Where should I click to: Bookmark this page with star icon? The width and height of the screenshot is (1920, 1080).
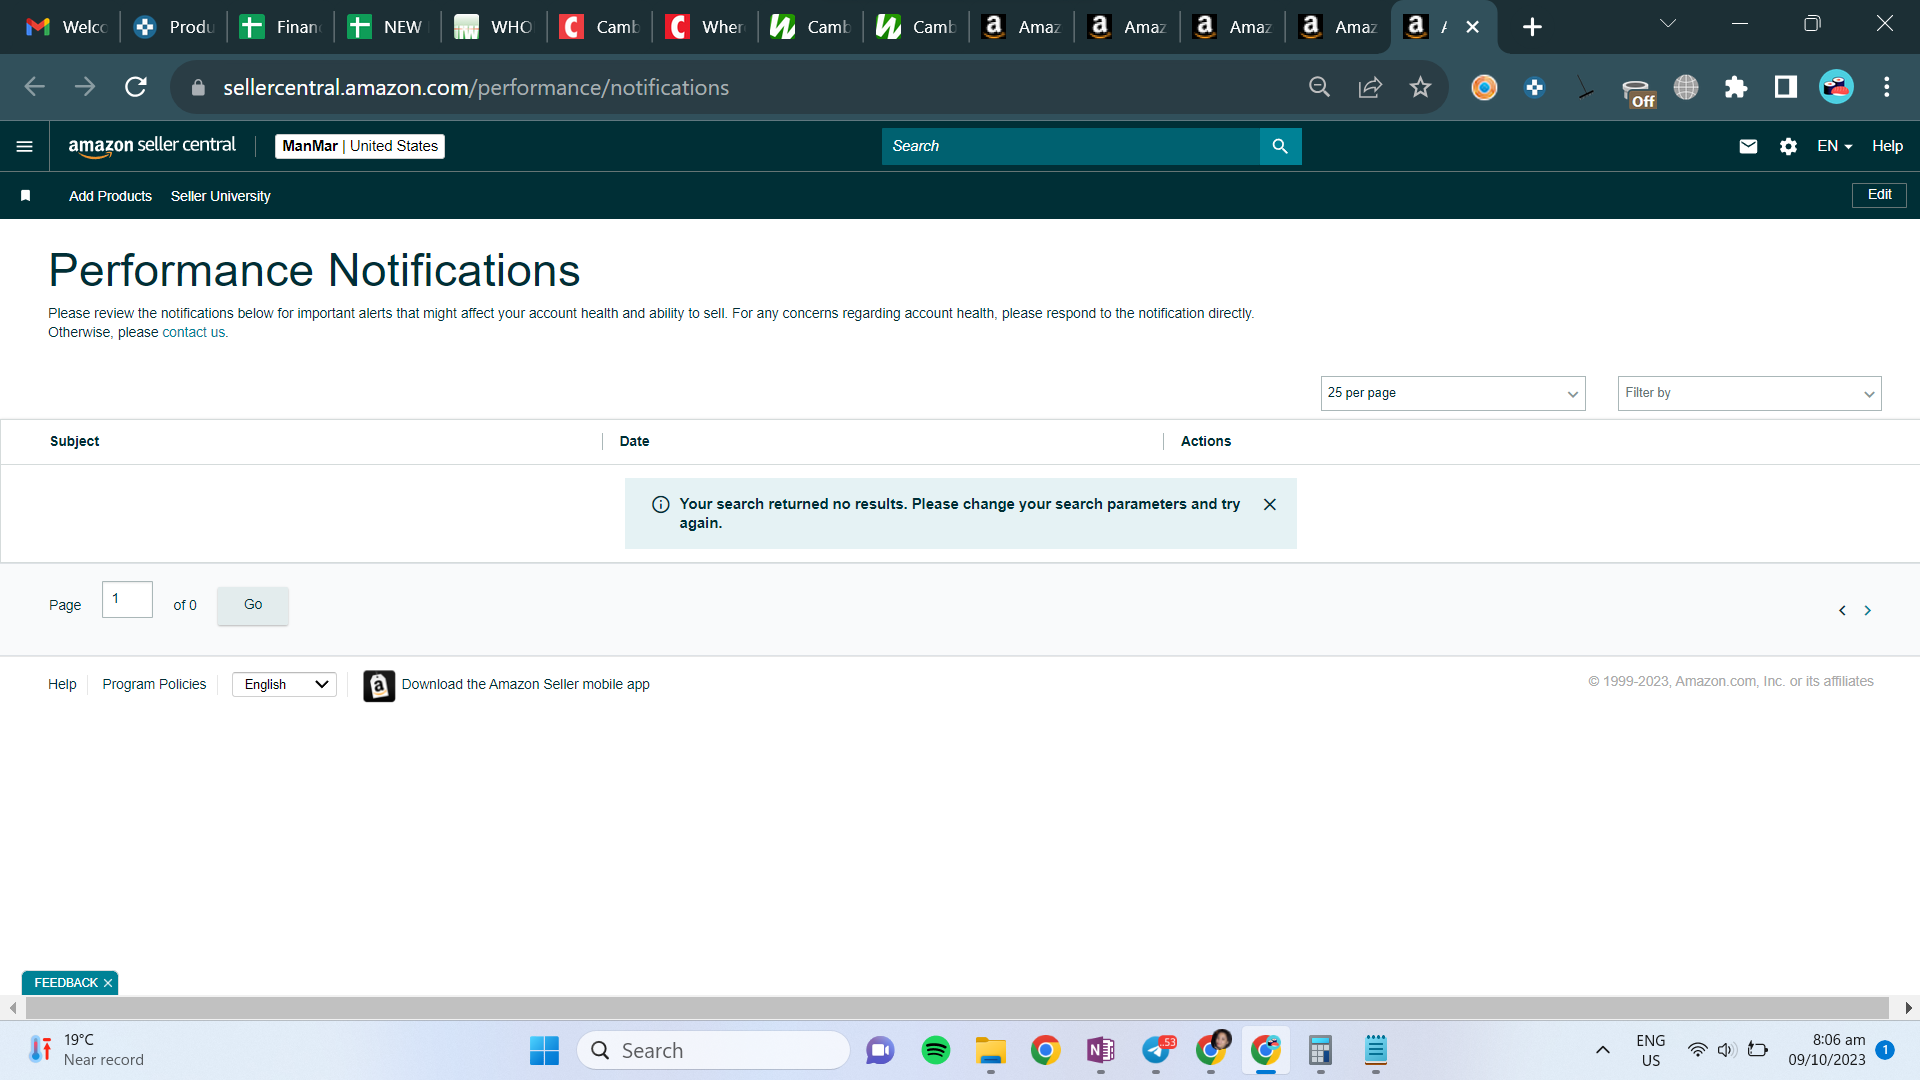1420,87
